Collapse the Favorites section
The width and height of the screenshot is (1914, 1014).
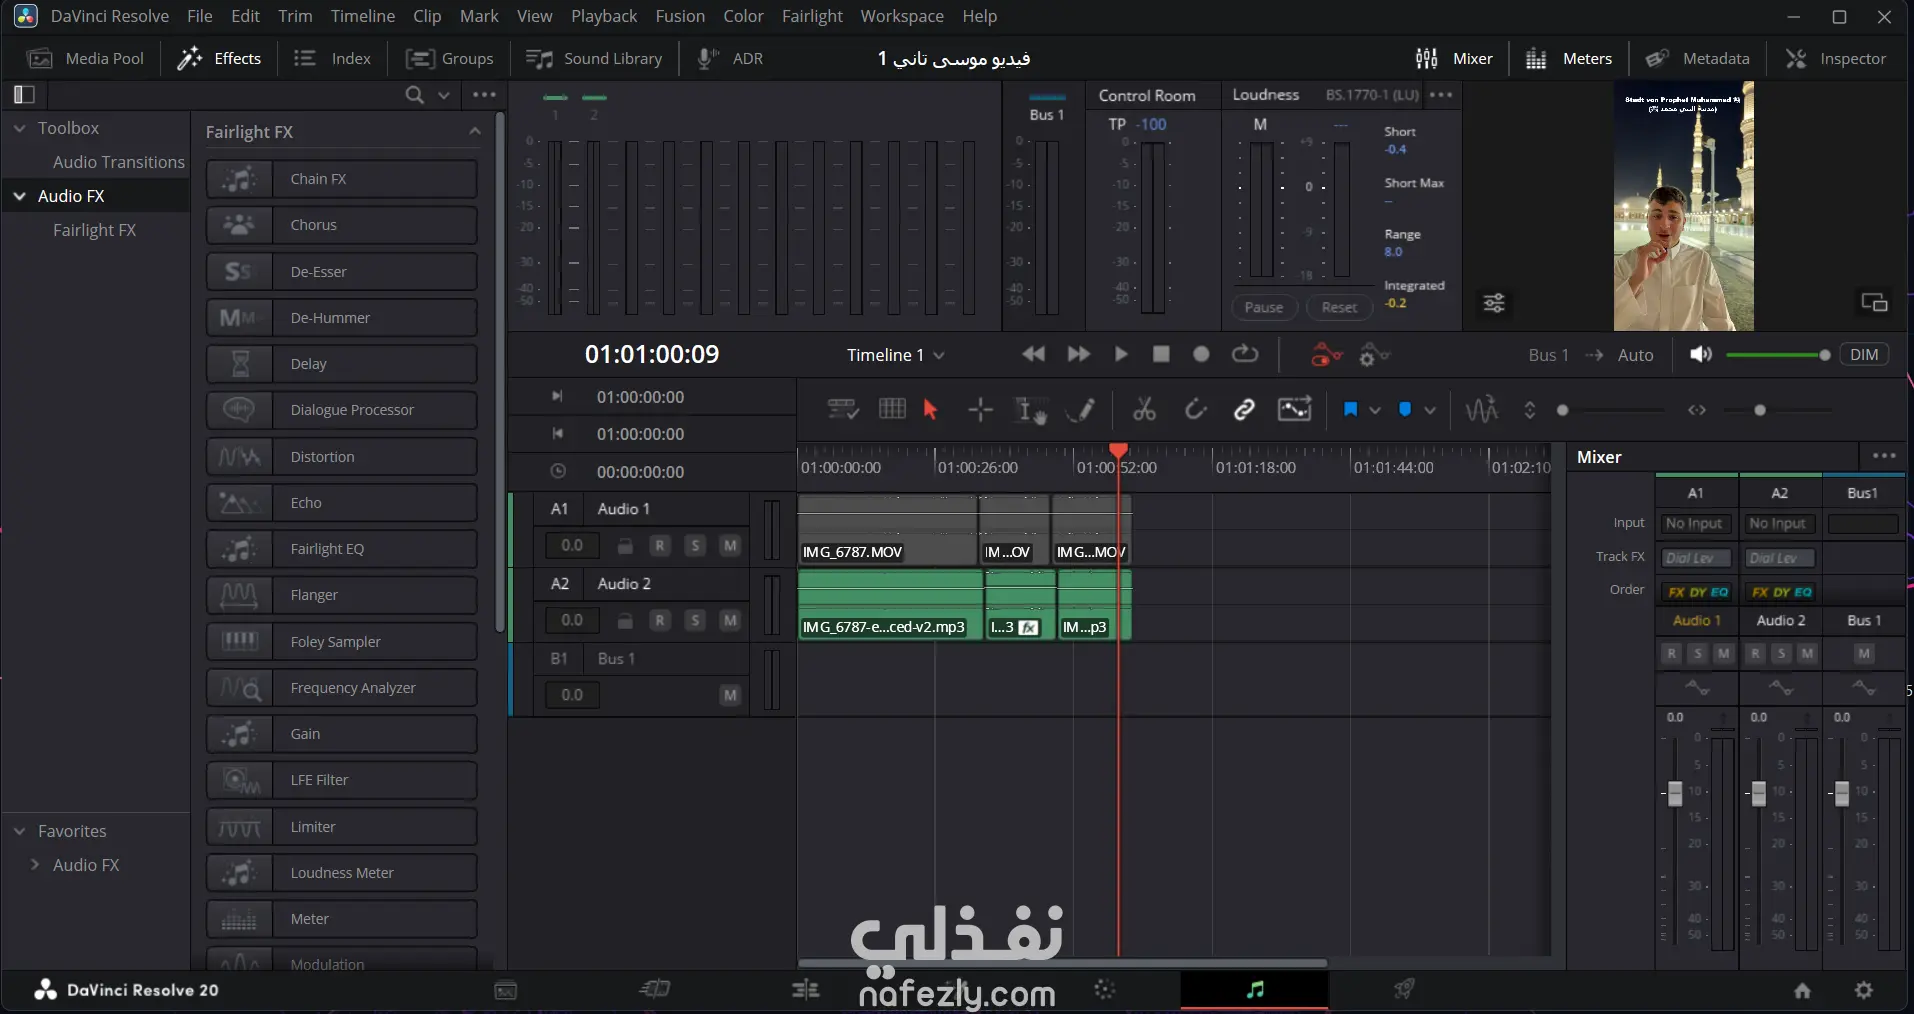coord(19,831)
